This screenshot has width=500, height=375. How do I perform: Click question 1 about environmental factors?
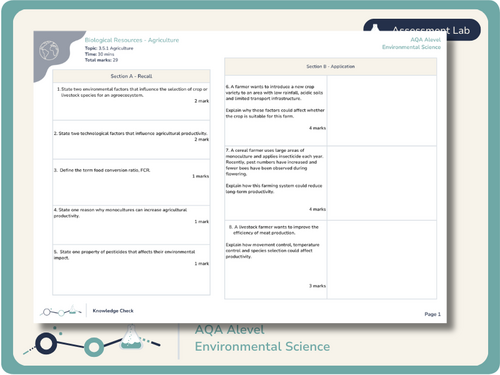132,92
